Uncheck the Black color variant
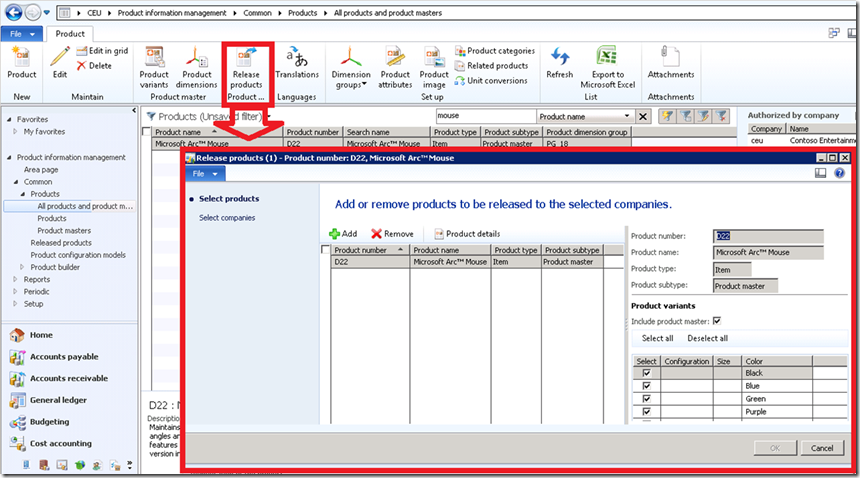Screen dimensions: 860x478 (646, 373)
